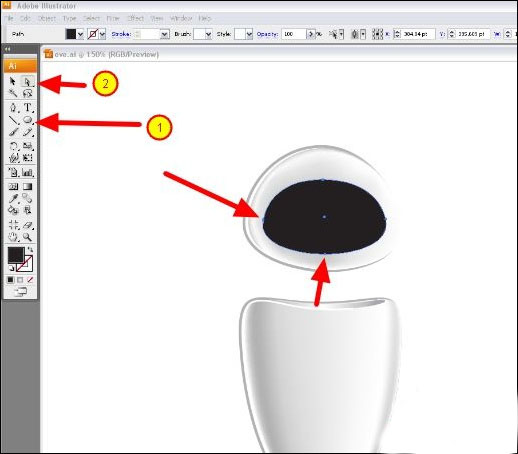The height and width of the screenshot is (454, 518).
Task: Open fill color dropdown in control bar
Action: coord(80,34)
